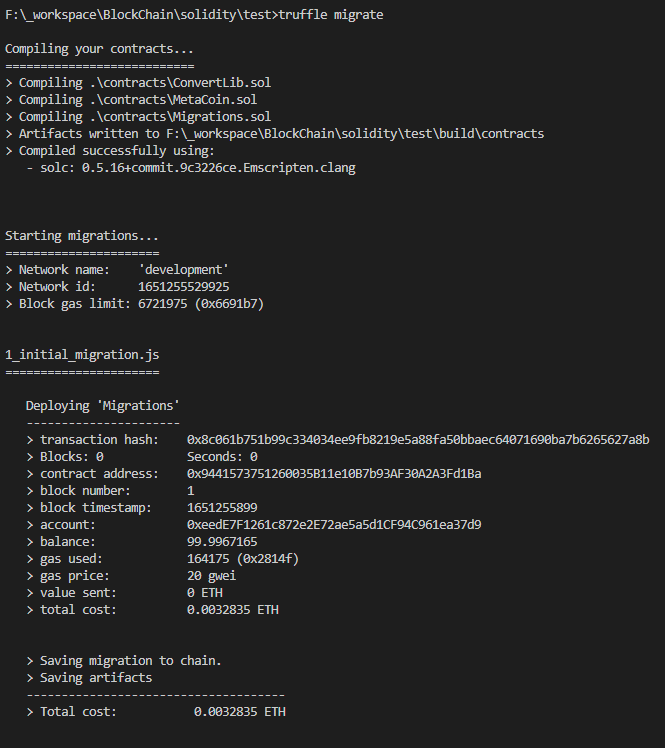Click the MetaCoin.sol compile path

click(x=173, y=100)
